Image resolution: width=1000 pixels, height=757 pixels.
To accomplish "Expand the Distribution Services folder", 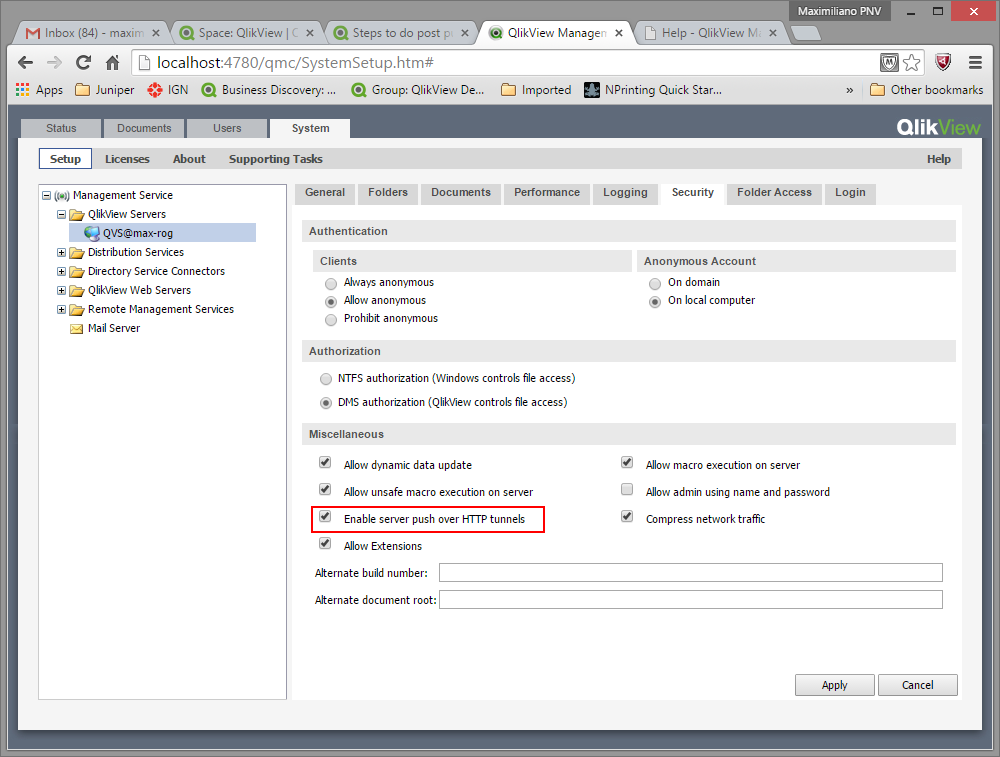I will coord(61,253).
